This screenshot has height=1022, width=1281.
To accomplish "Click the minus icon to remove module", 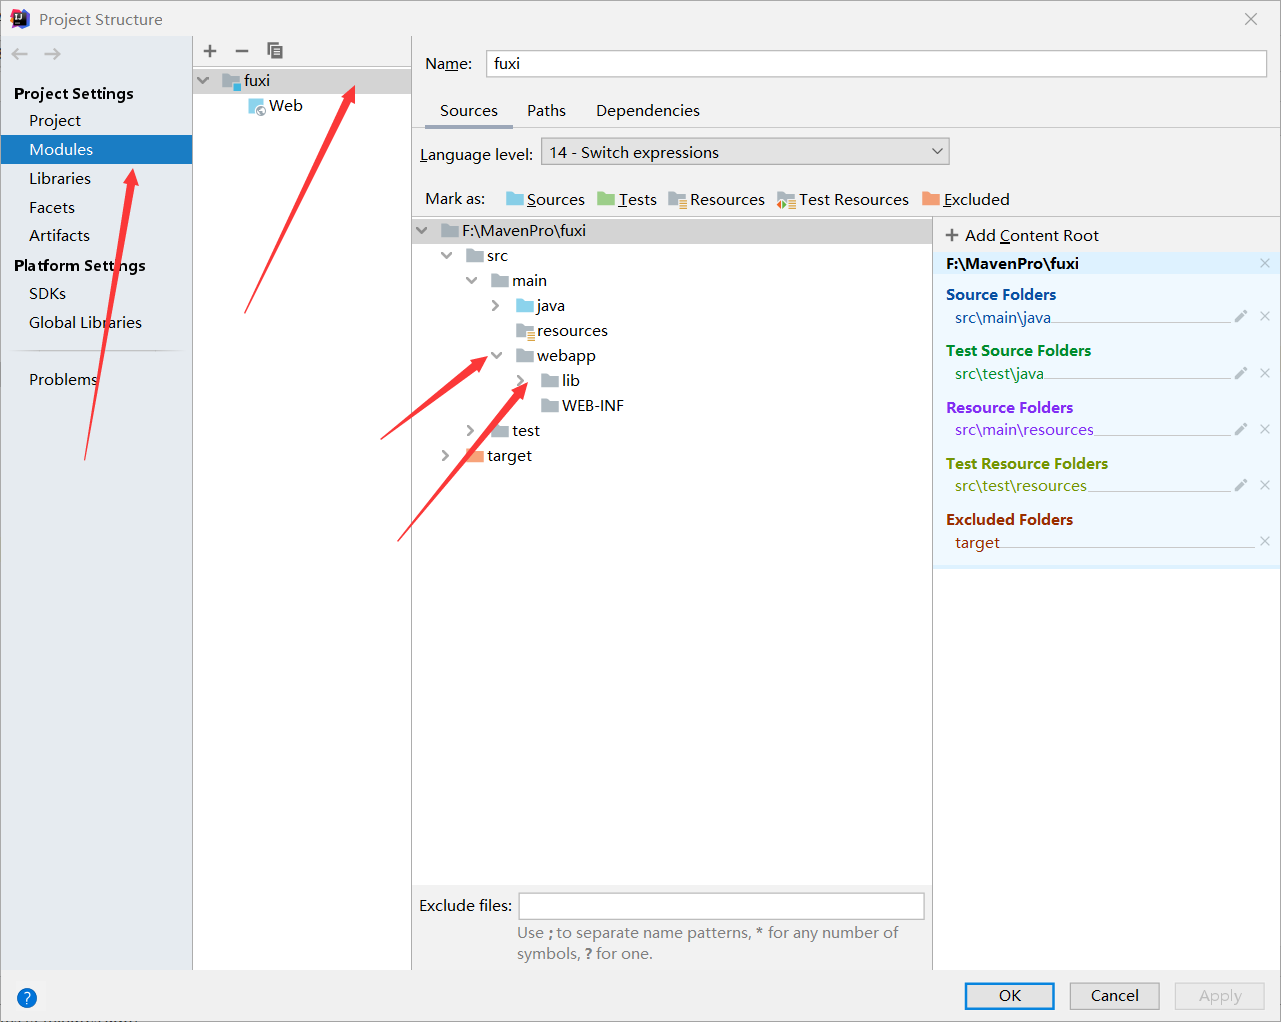I will click(241, 51).
